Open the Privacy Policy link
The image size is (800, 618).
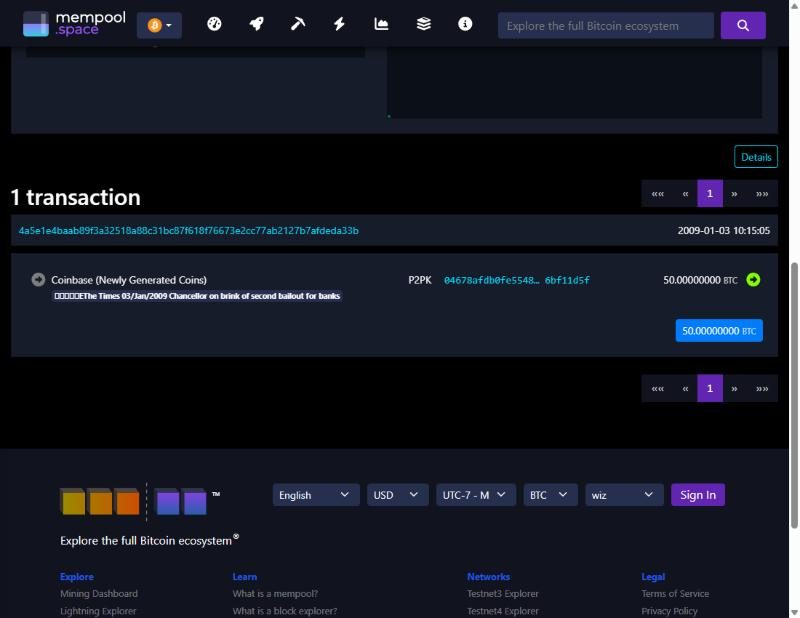[669, 611]
